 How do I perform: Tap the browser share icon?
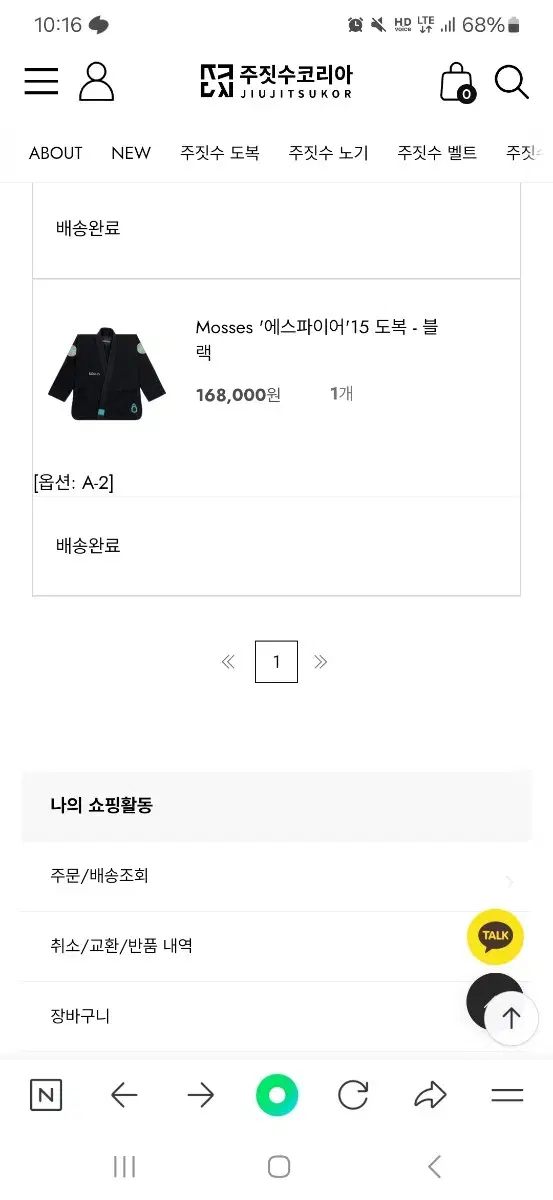(x=430, y=1096)
